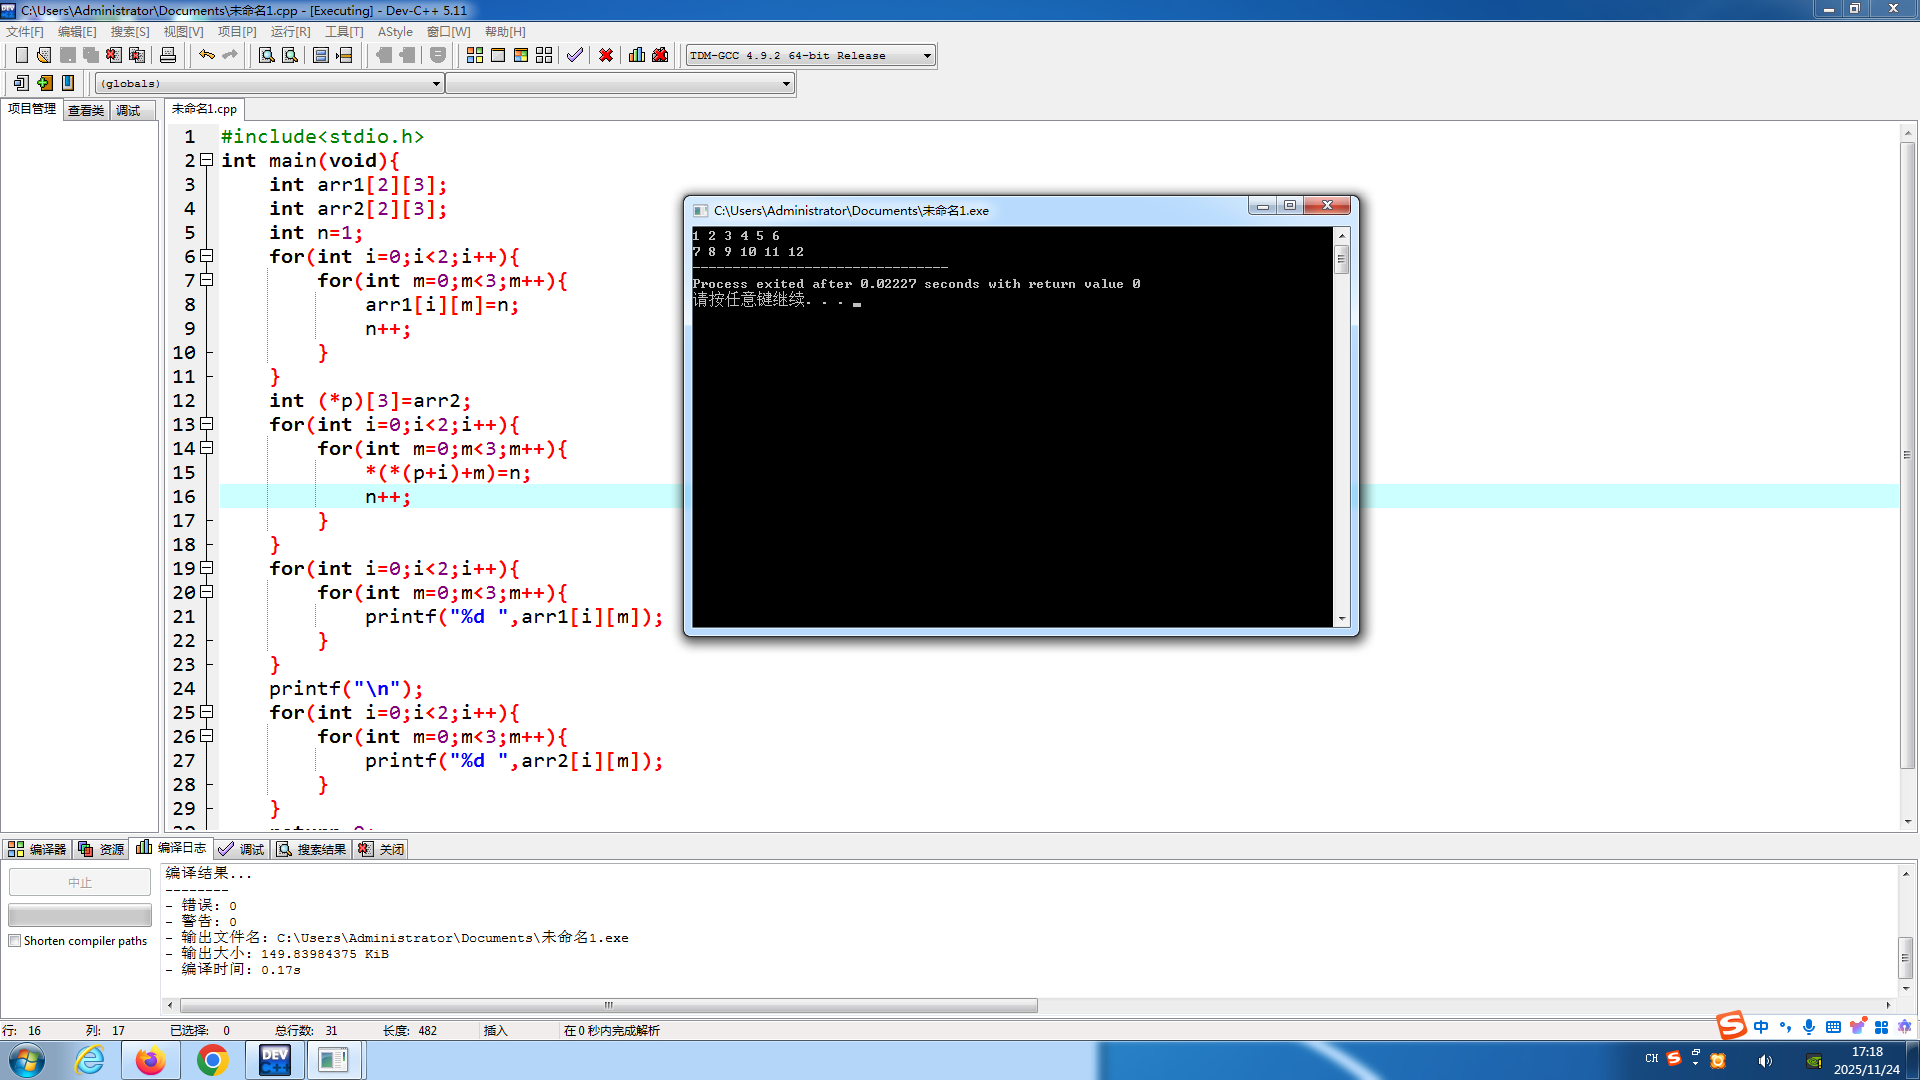Click the Print toolbar icon
Image resolution: width=1920 pixels, height=1080 pixels.
[x=168, y=55]
